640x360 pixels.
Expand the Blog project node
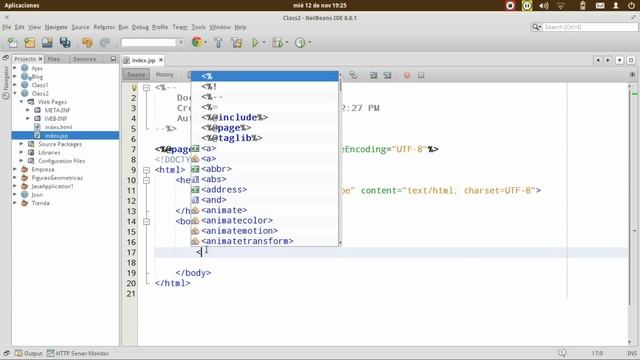(x=15, y=77)
